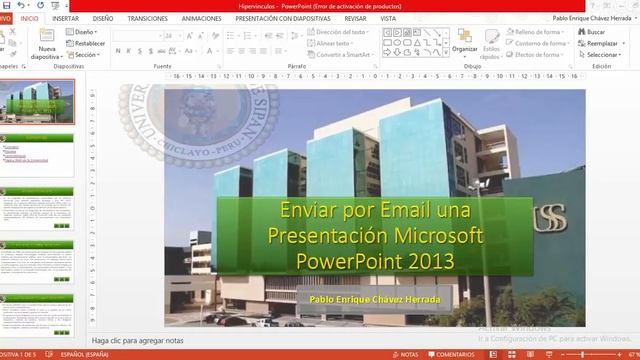The image size is (640, 360).
Task: Save the presentation with the floppy icon
Action: click(x=6, y=5)
